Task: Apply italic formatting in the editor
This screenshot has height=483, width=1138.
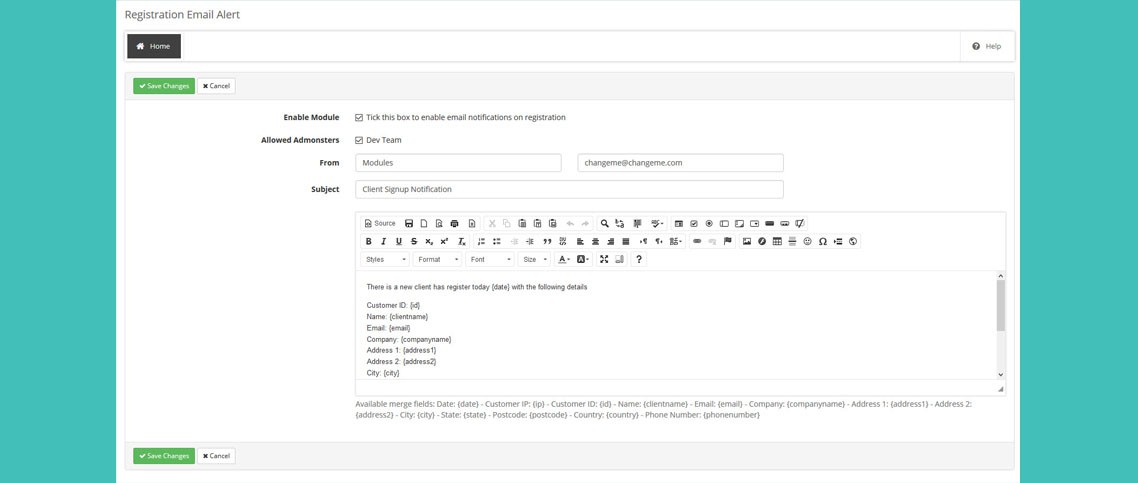Action: pos(383,241)
